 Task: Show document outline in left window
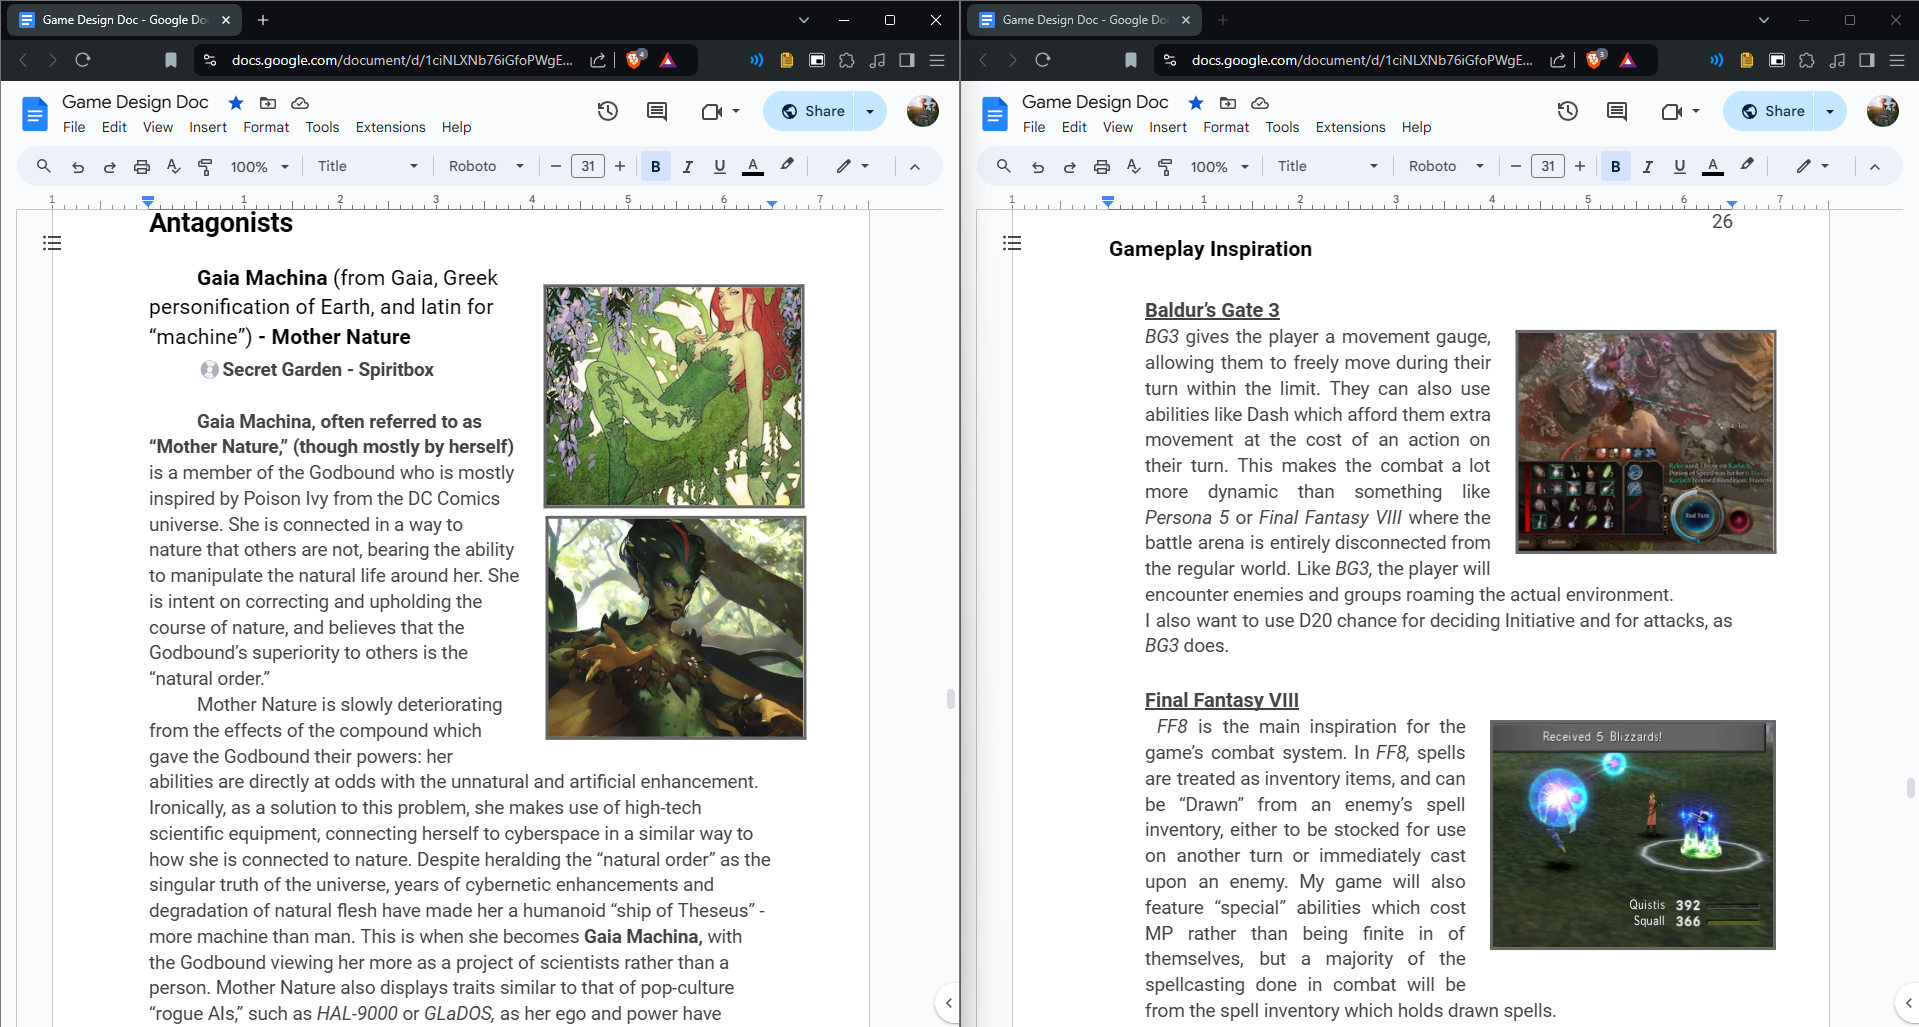(x=52, y=243)
